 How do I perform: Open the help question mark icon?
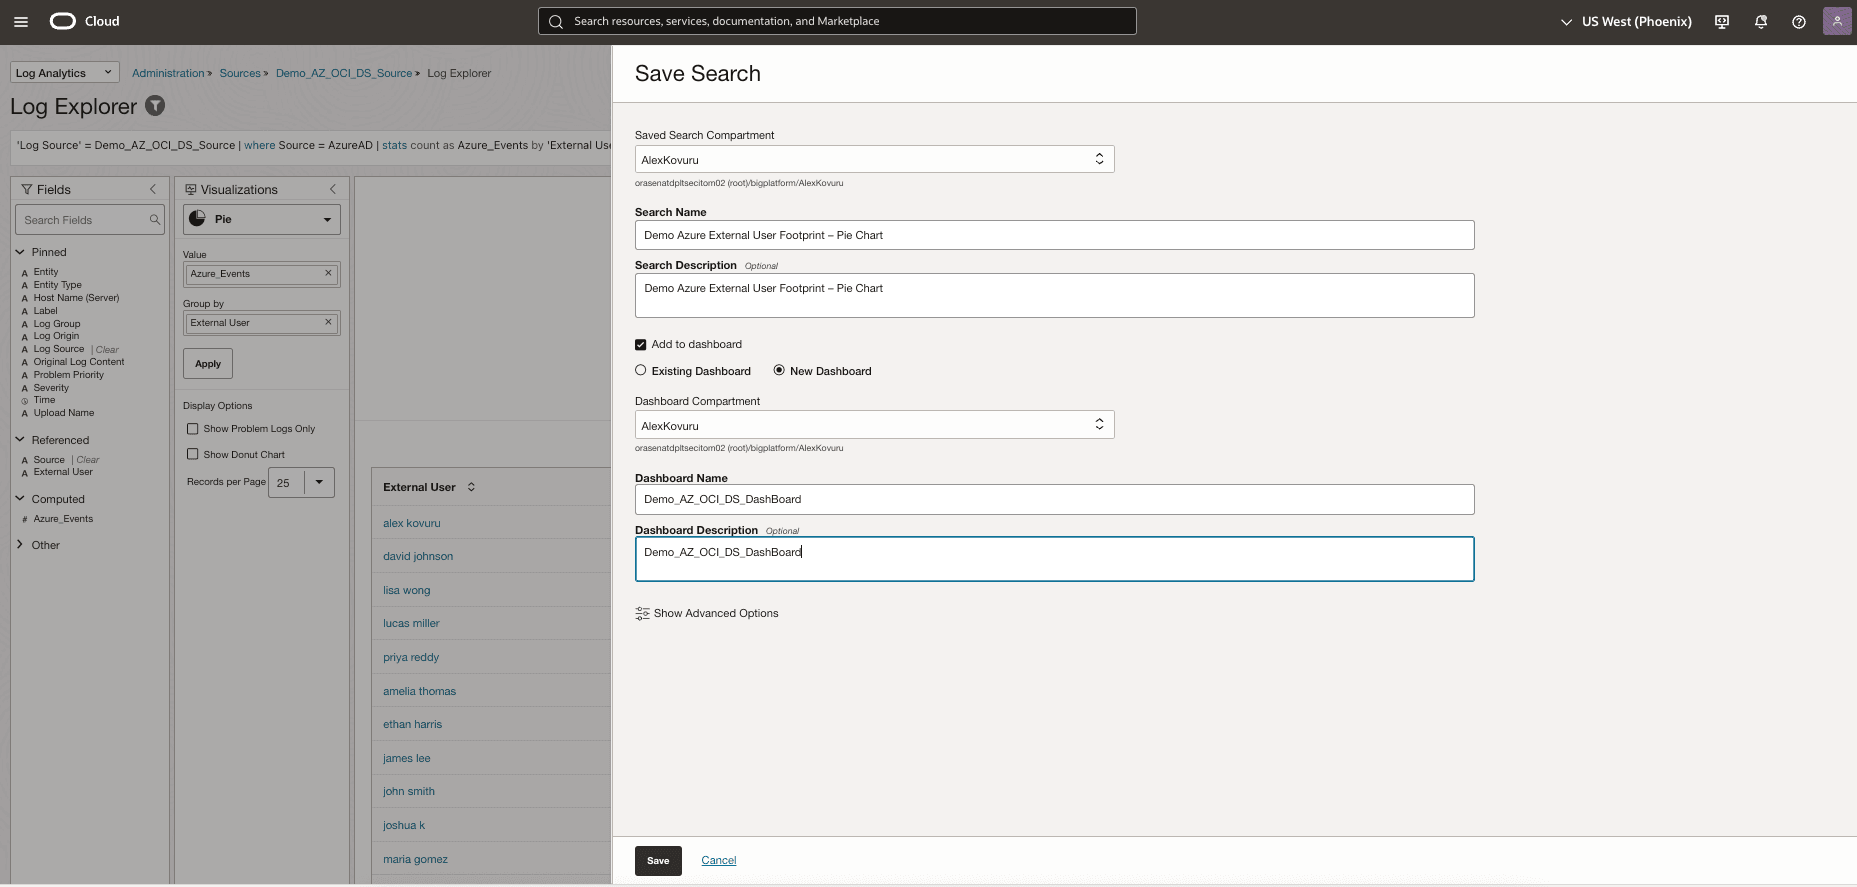1798,21
